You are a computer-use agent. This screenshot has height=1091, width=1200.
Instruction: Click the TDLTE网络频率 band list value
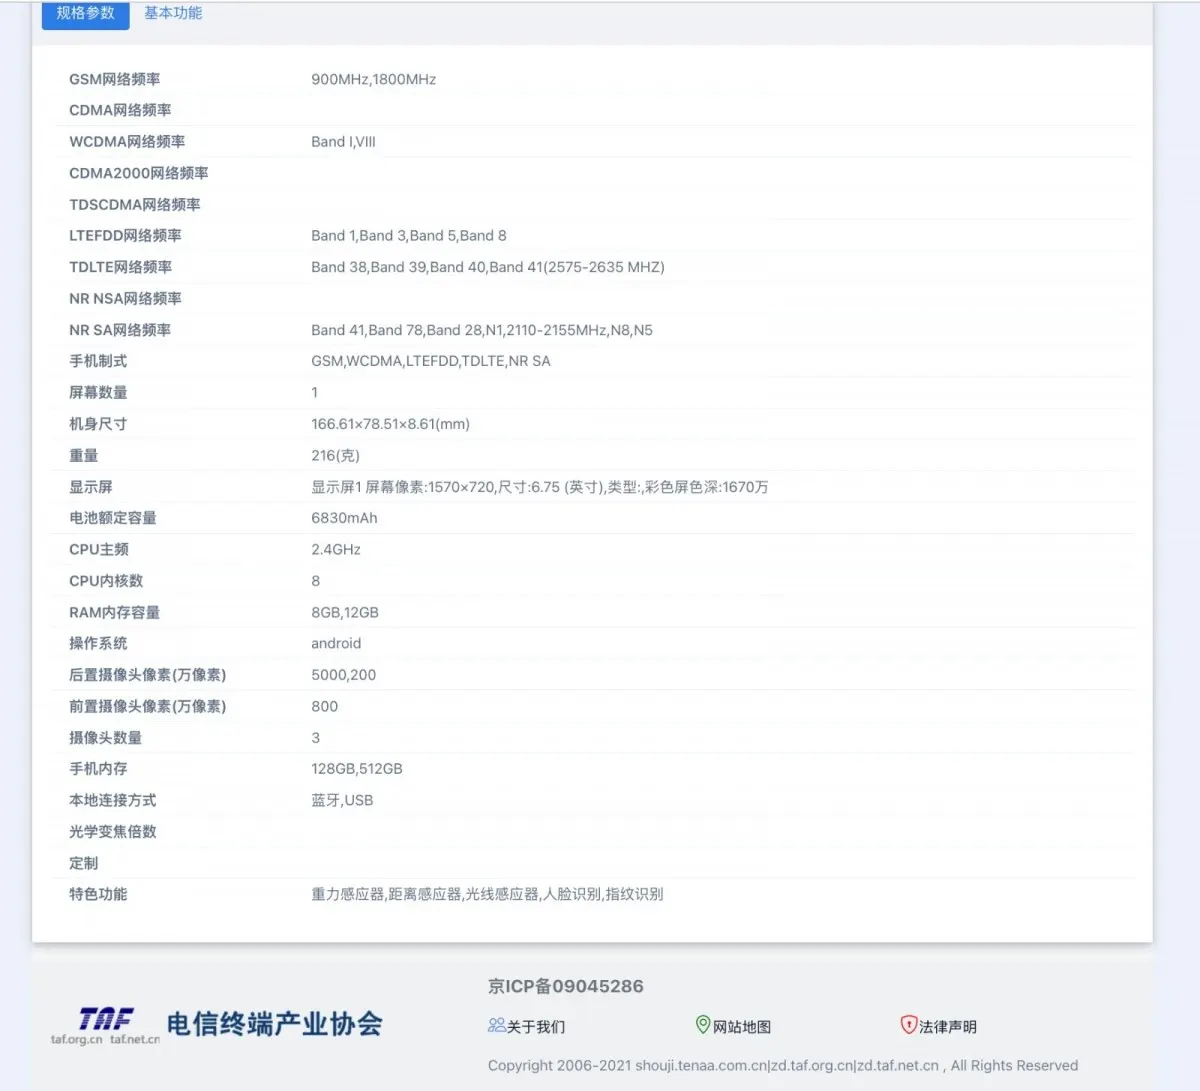[488, 267]
